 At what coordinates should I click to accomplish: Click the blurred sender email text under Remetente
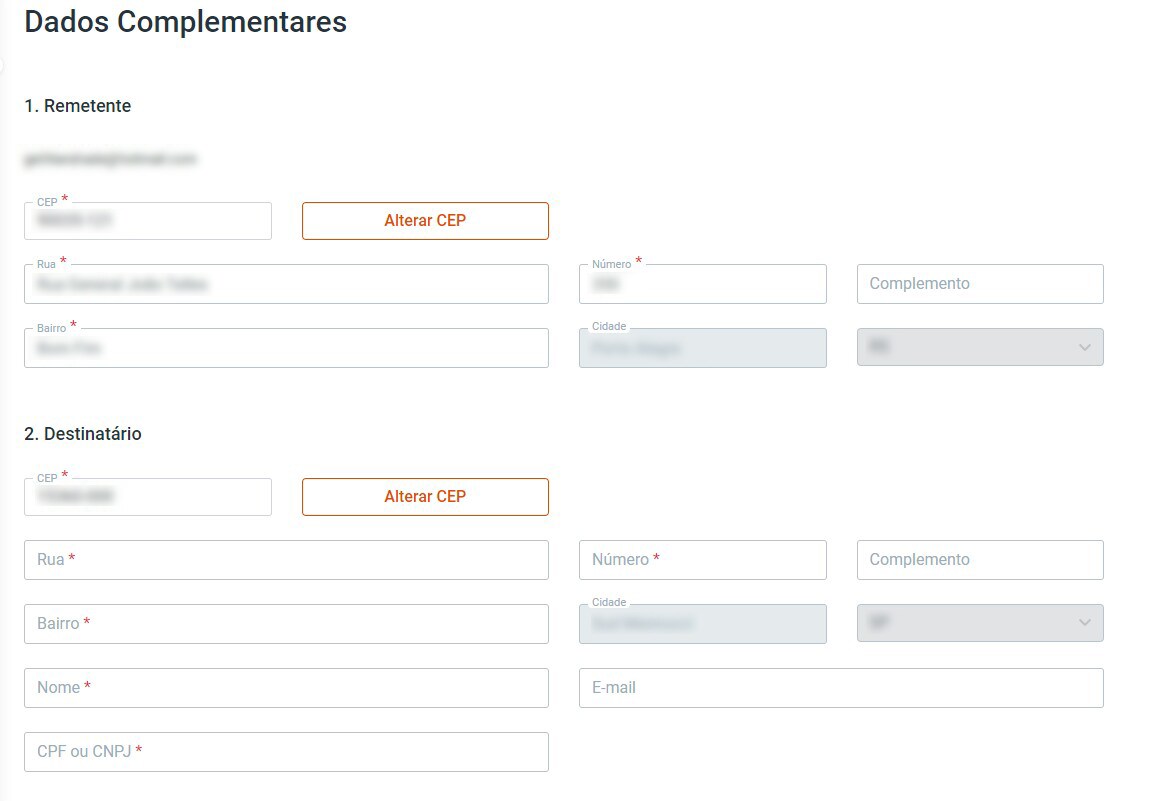tap(110, 159)
